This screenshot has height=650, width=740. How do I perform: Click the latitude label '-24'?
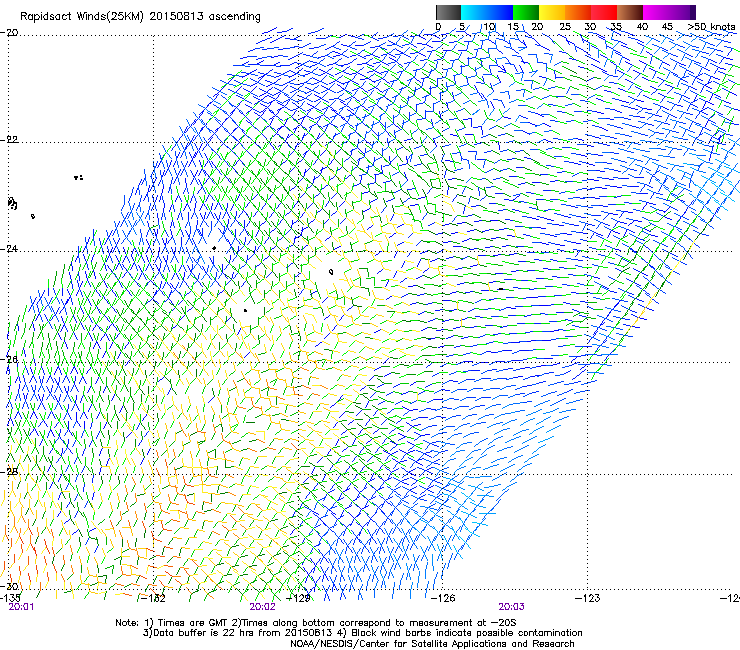pyautogui.click(x=9, y=249)
